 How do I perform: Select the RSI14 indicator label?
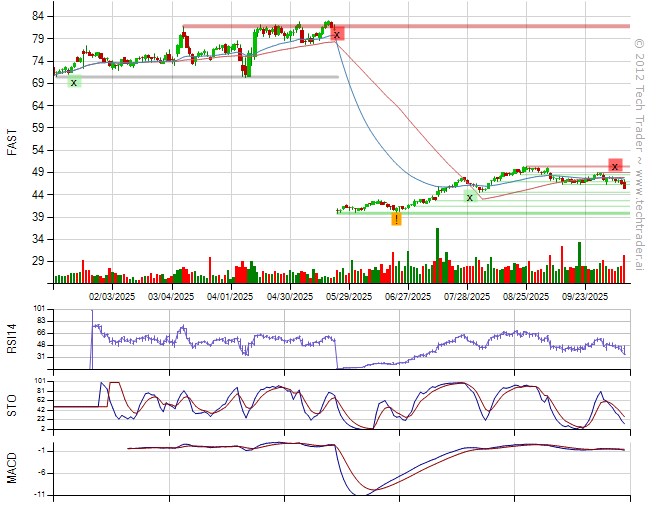(x=12, y=339)
